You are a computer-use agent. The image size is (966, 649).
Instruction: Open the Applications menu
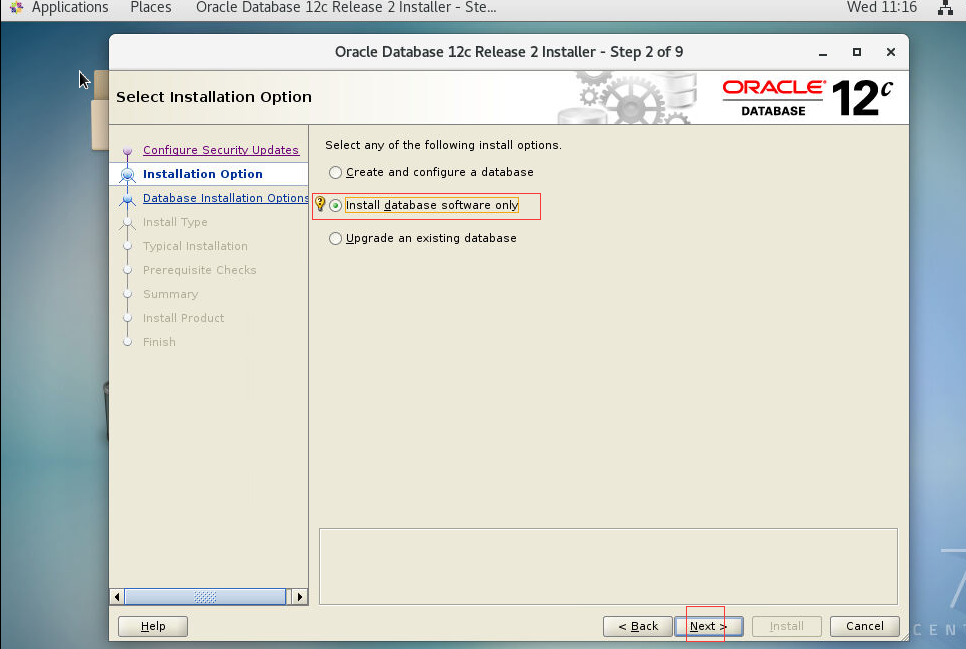pyautogui.click(x=70, y=7)
